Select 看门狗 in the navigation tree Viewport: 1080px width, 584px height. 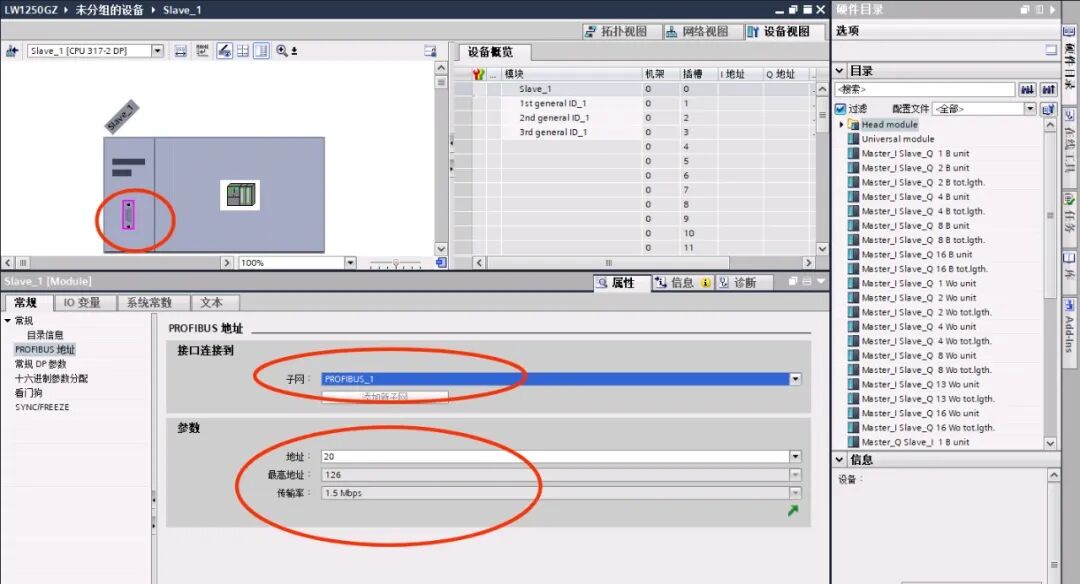28,393
